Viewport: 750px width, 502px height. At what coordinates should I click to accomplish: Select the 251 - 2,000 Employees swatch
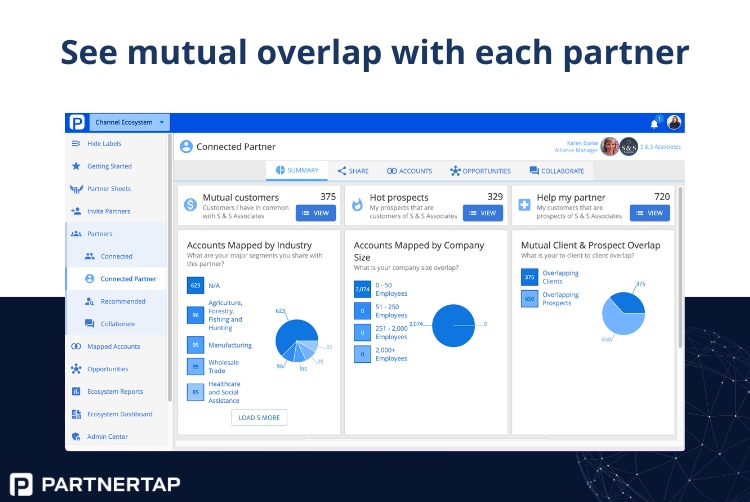click(x=362, y=332)
